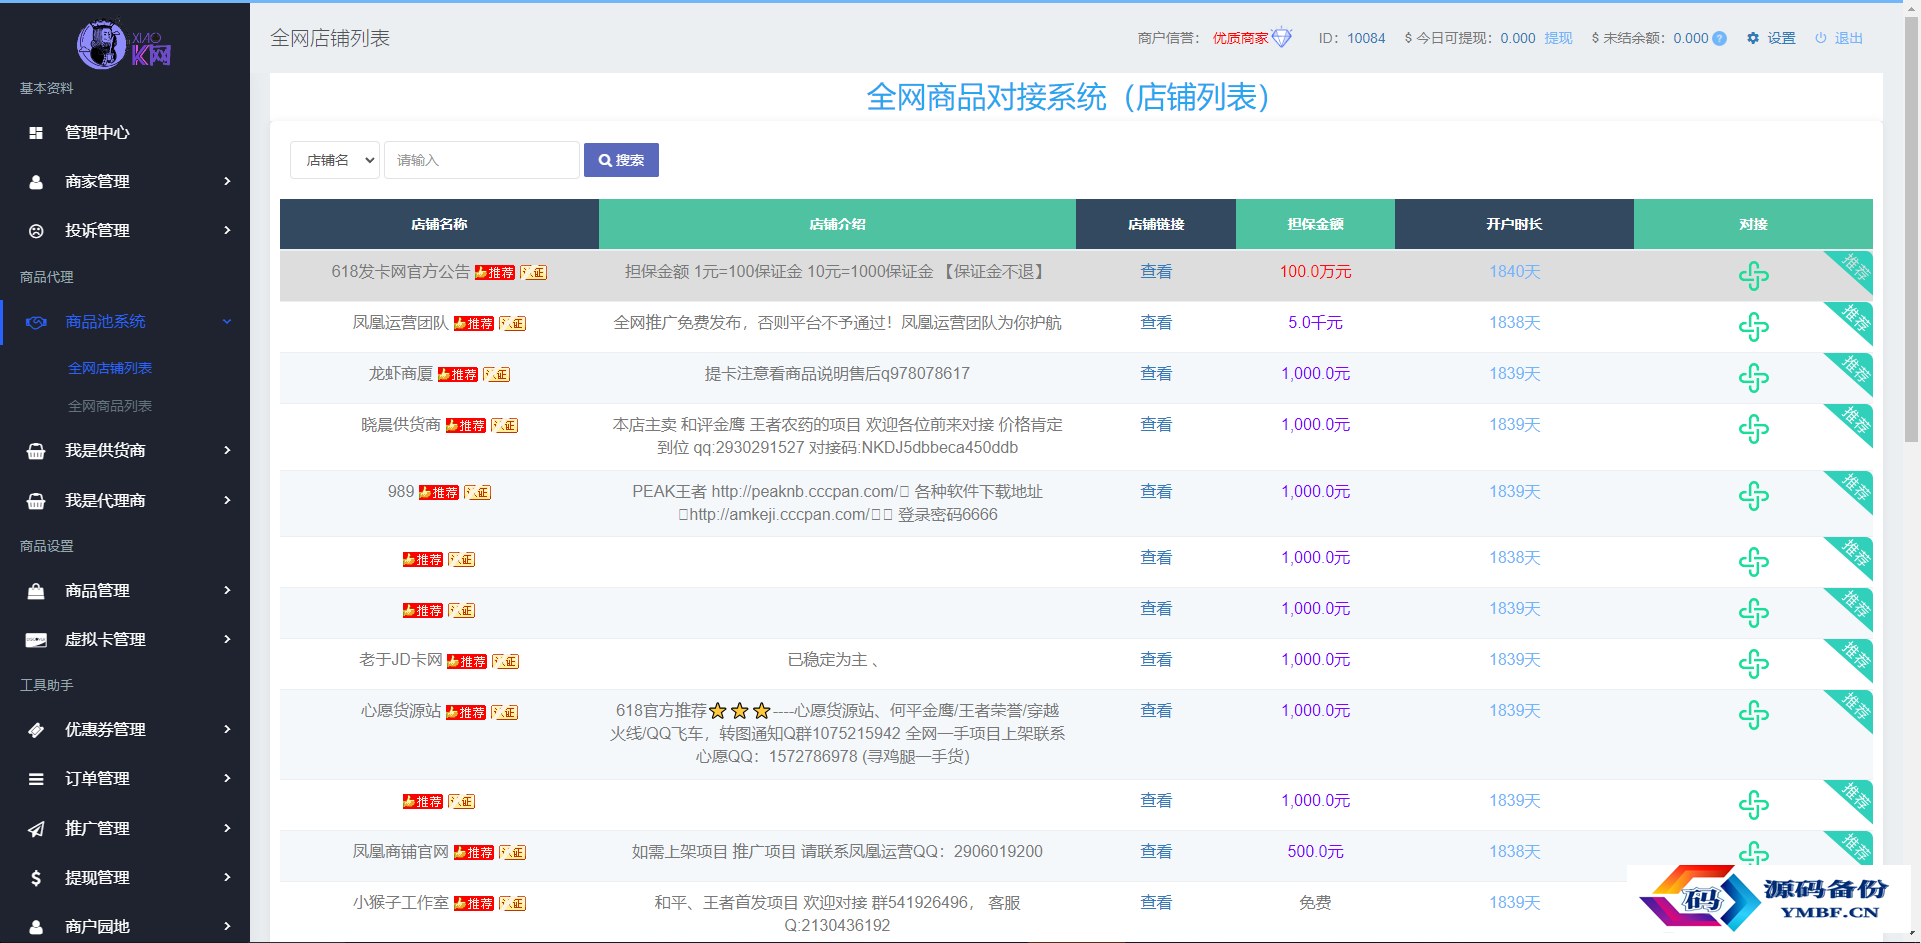Click the 我是供货商 shop icon

36,451
